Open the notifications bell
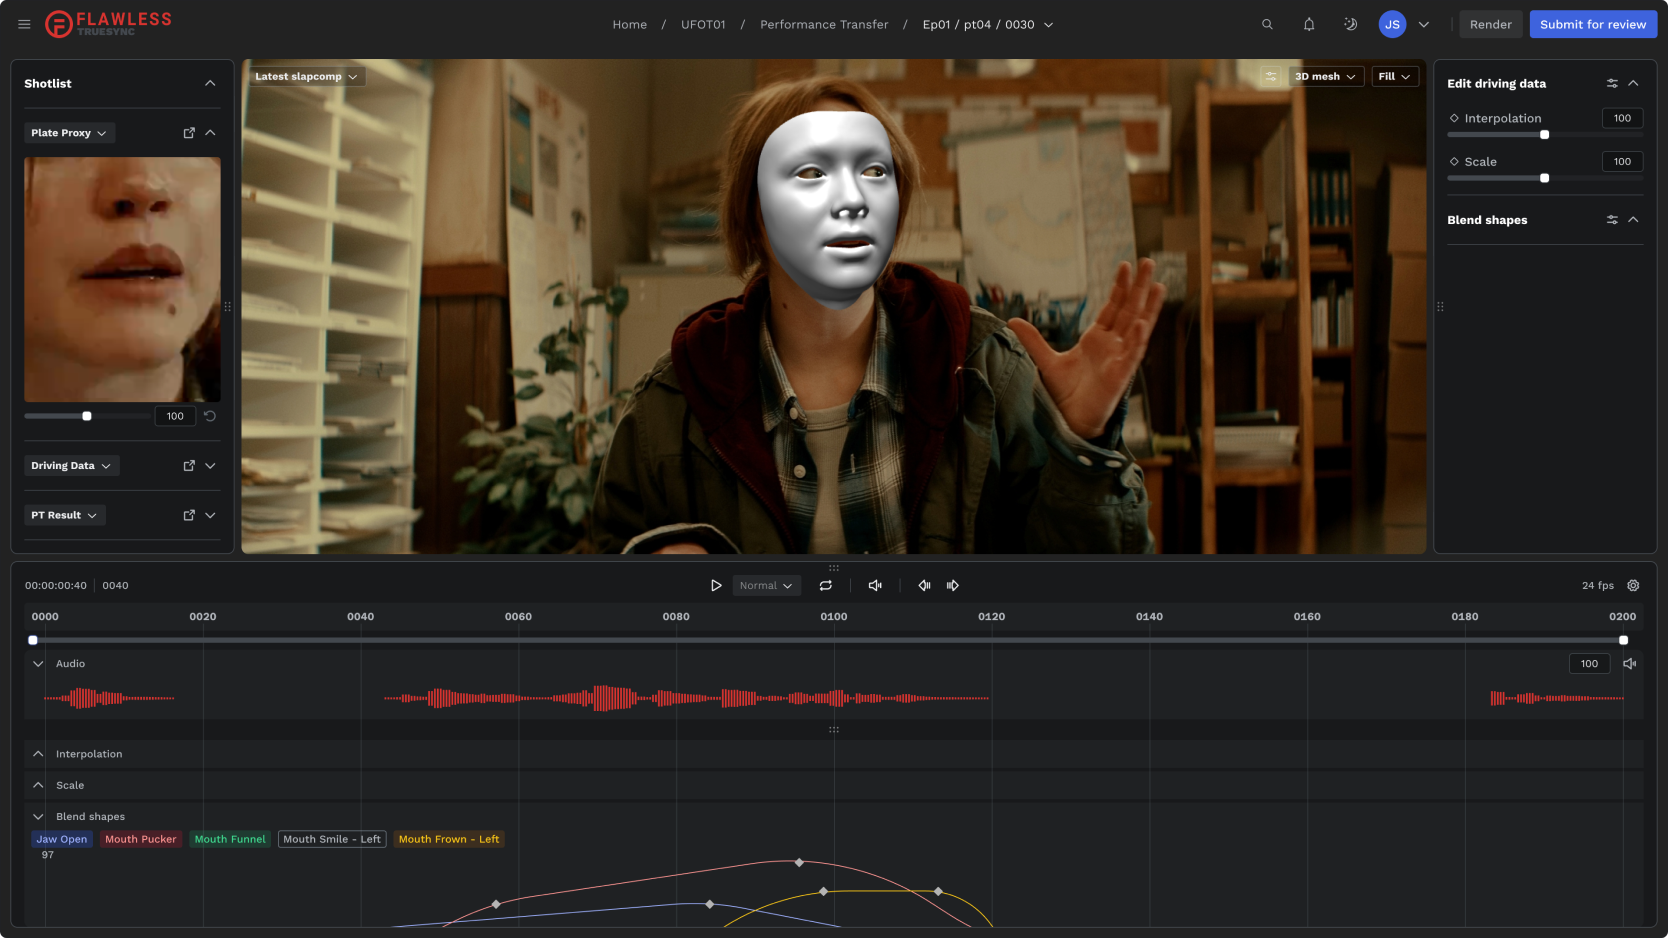The width and height of the screenshot is (1668, 938). point(1309,24)
